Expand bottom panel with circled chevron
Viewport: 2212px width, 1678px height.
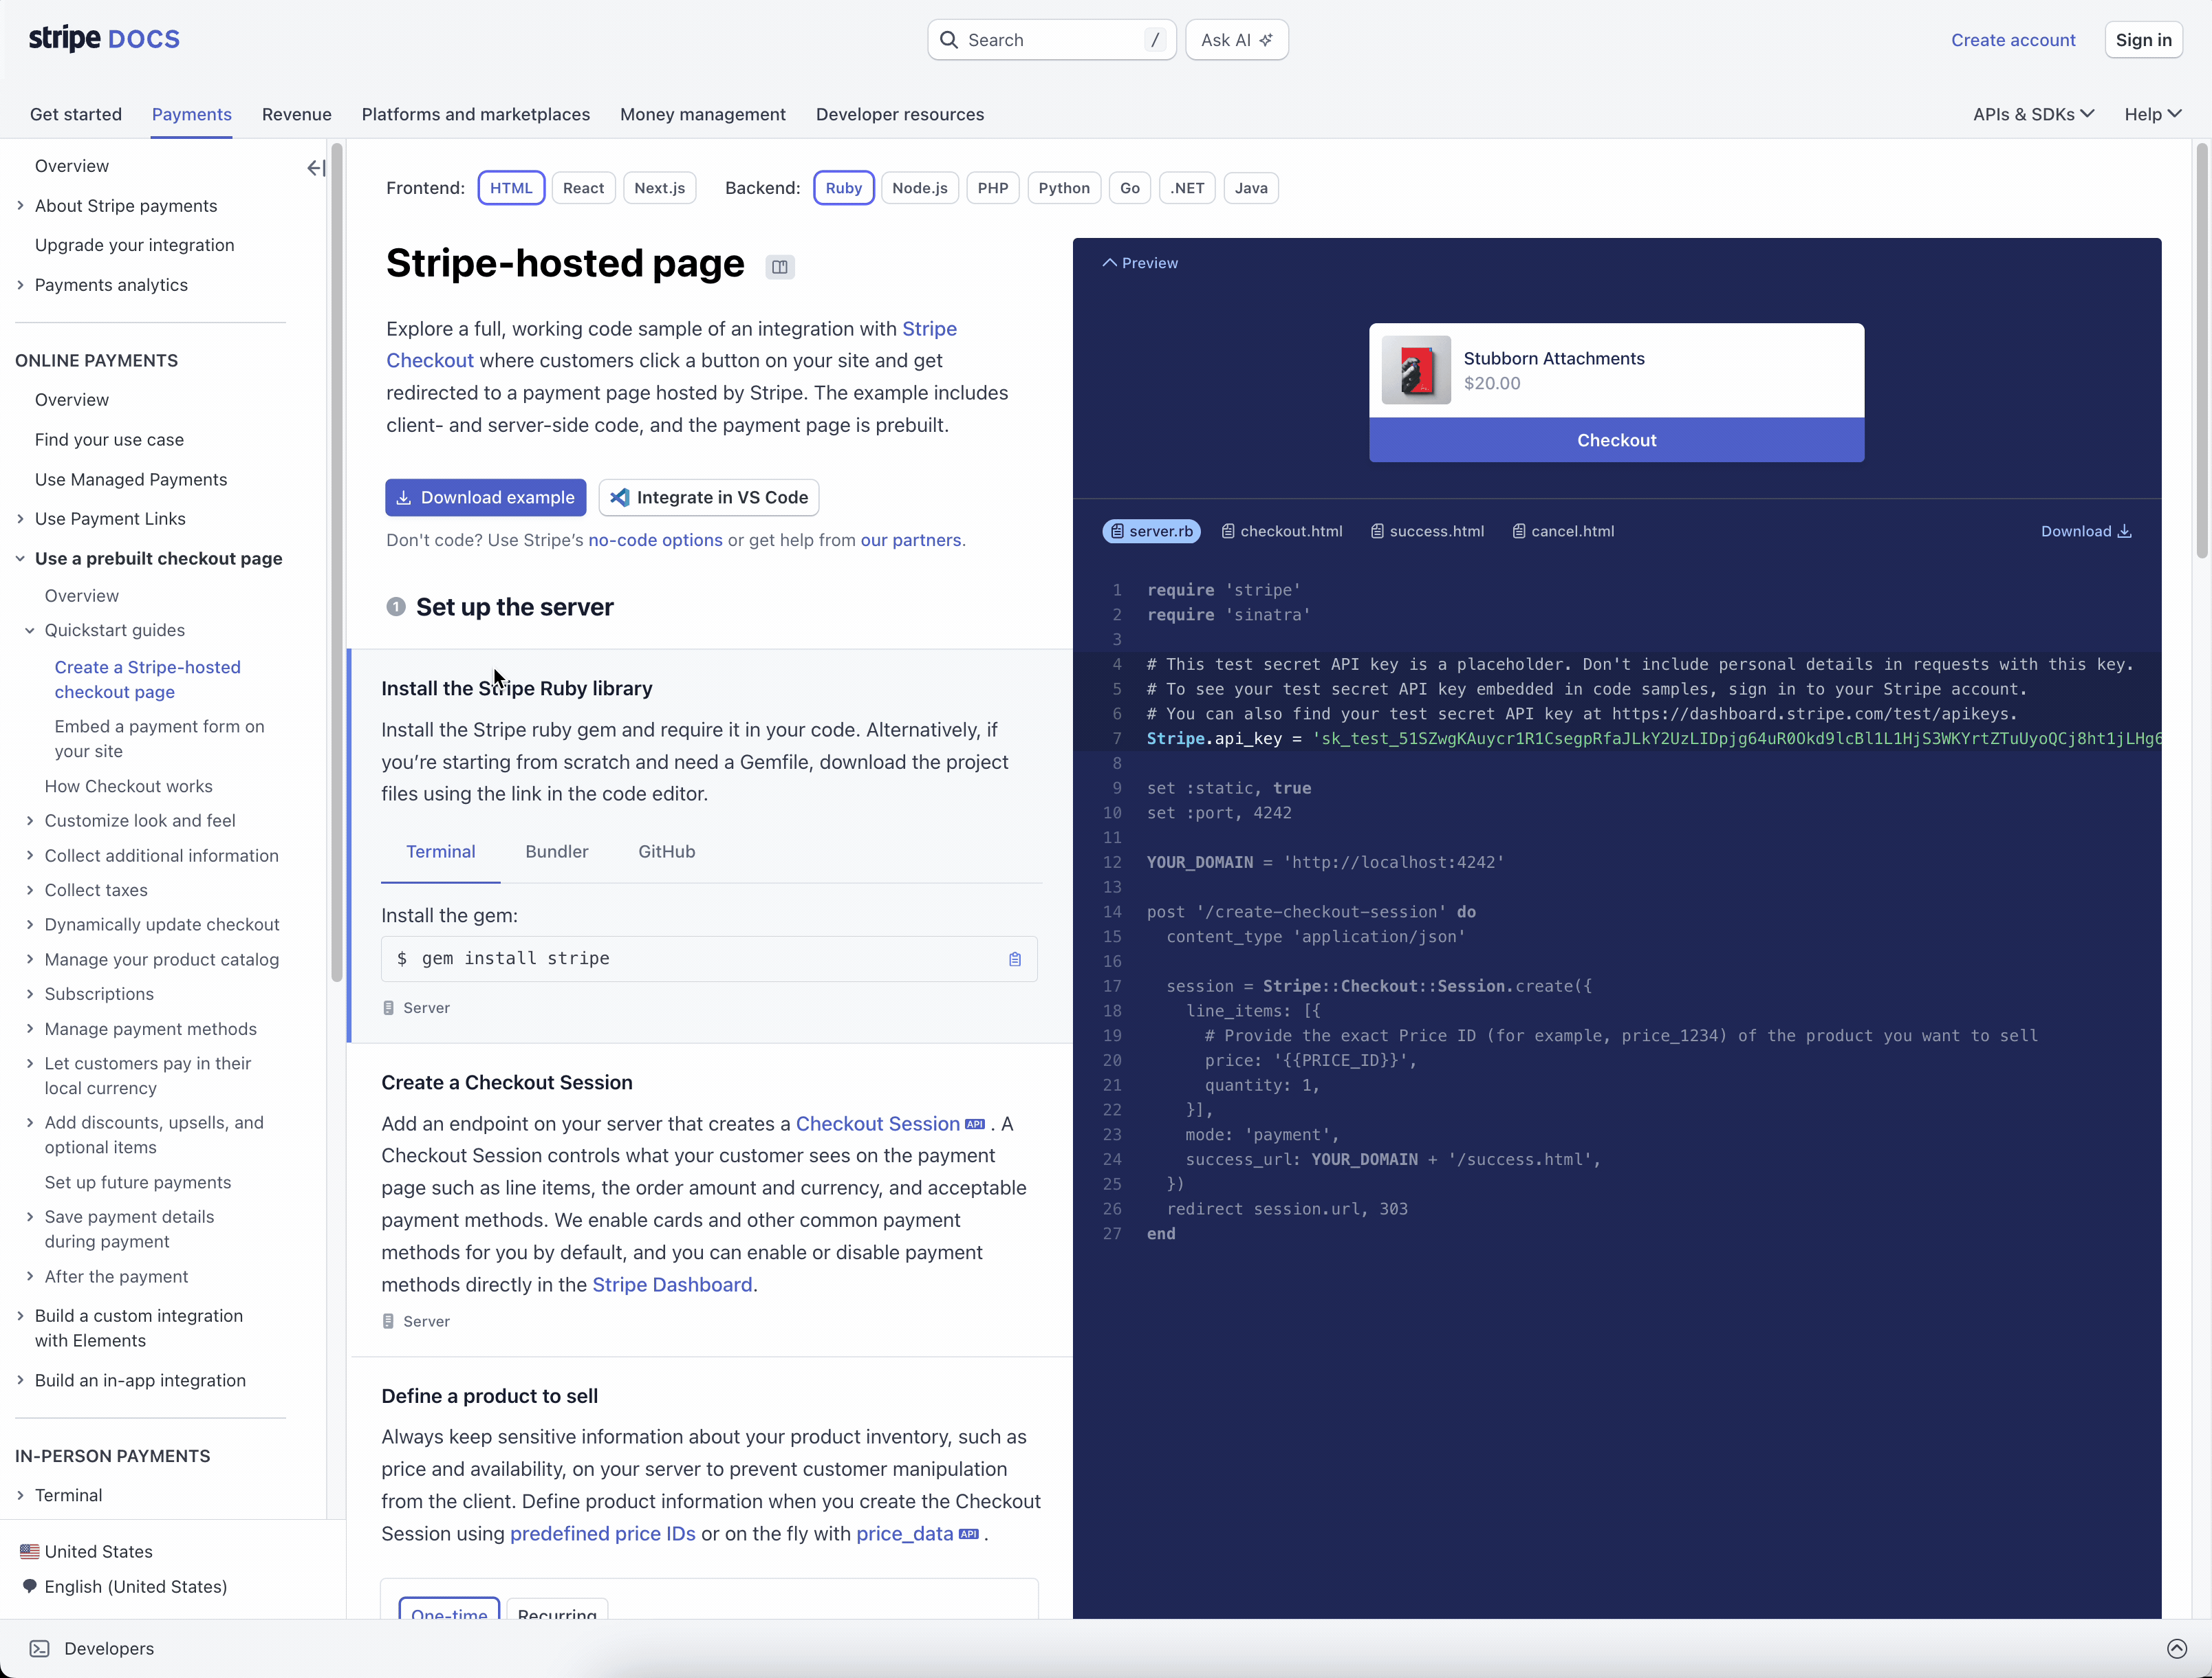tap(2176, 1648)
